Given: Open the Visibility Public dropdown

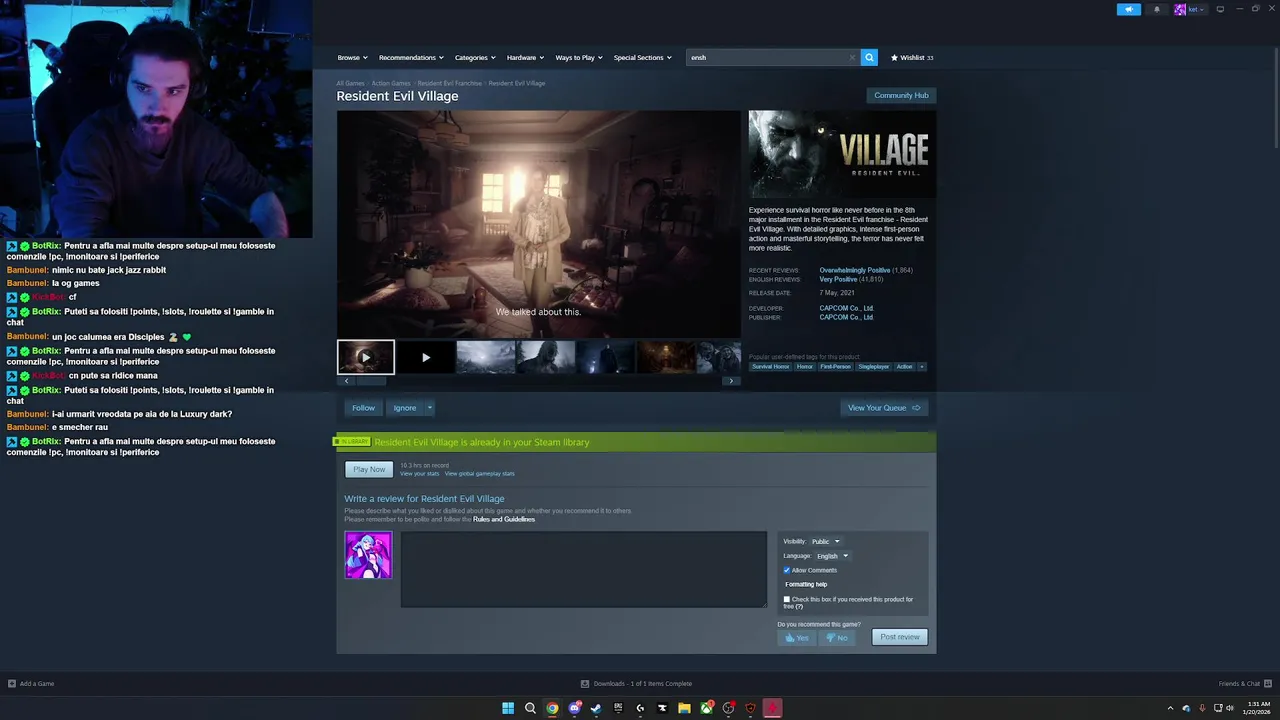Looking at the screenshot, I should [825, 541].
